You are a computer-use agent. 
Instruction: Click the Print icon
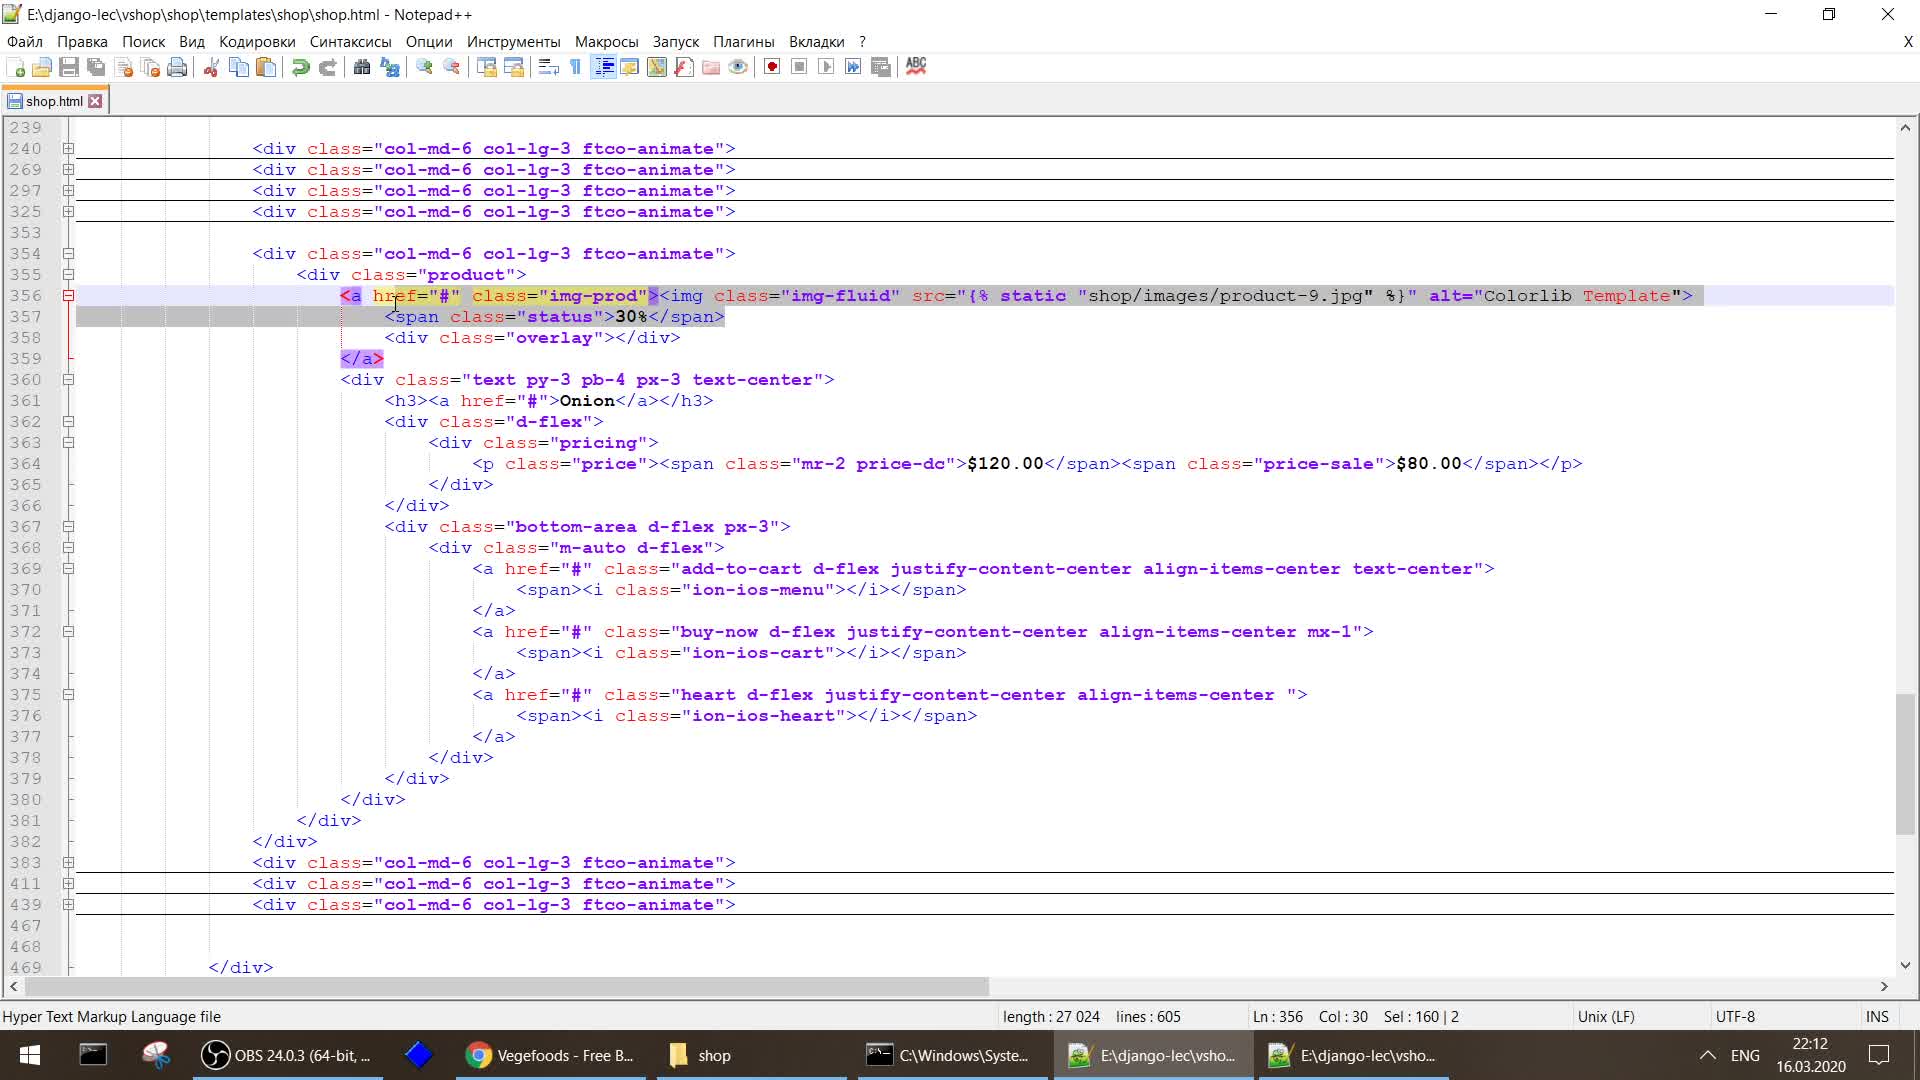(177, 67)
